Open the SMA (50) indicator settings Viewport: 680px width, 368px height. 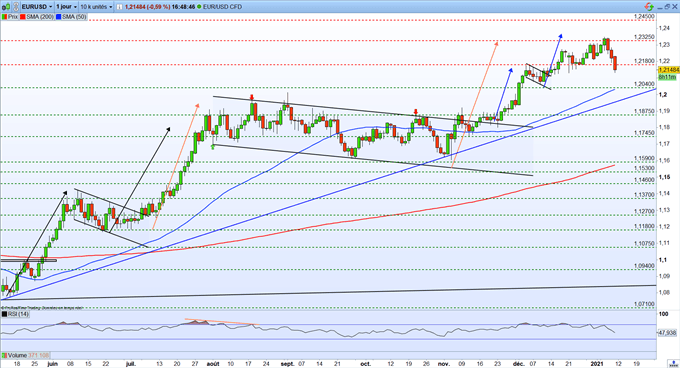pyautogui.click(x=74, y=17)
